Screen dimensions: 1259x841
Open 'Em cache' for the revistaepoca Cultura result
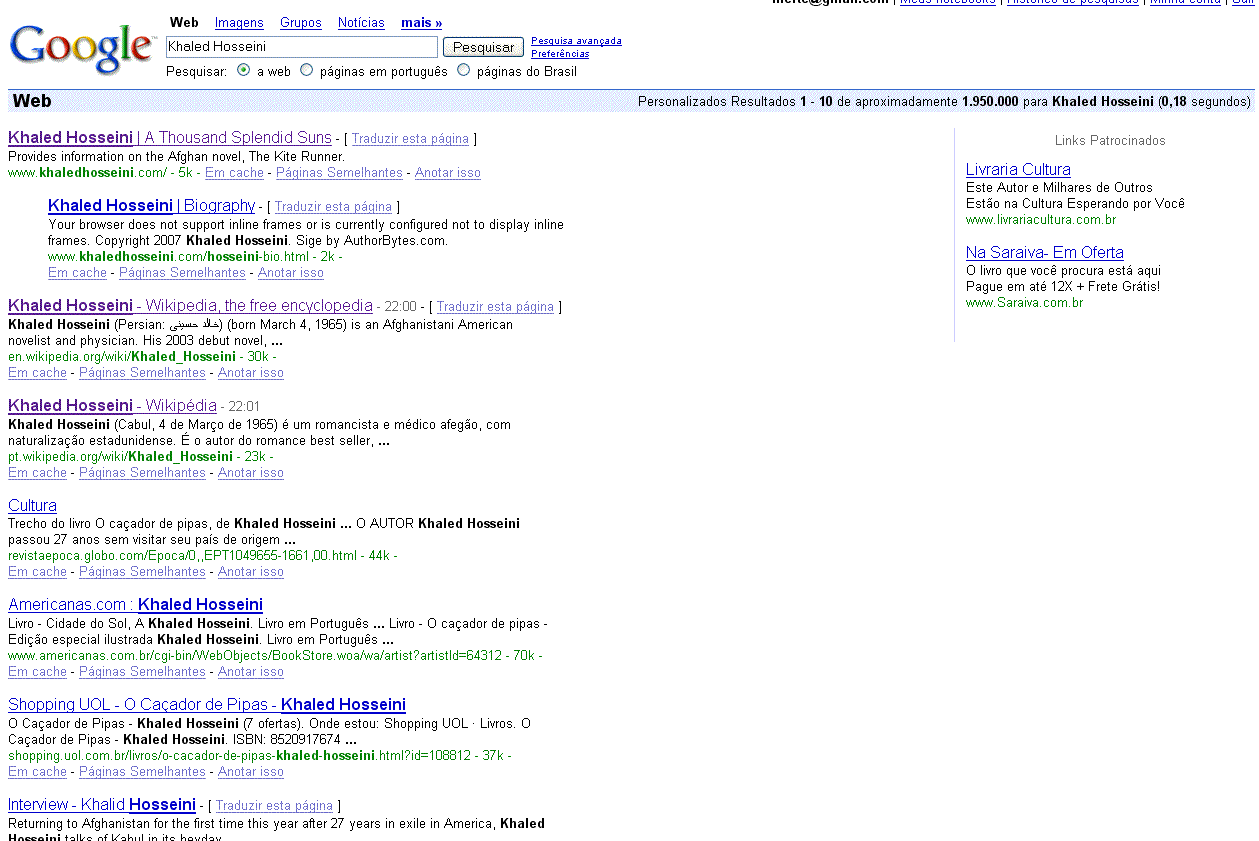tap(37, 572)
